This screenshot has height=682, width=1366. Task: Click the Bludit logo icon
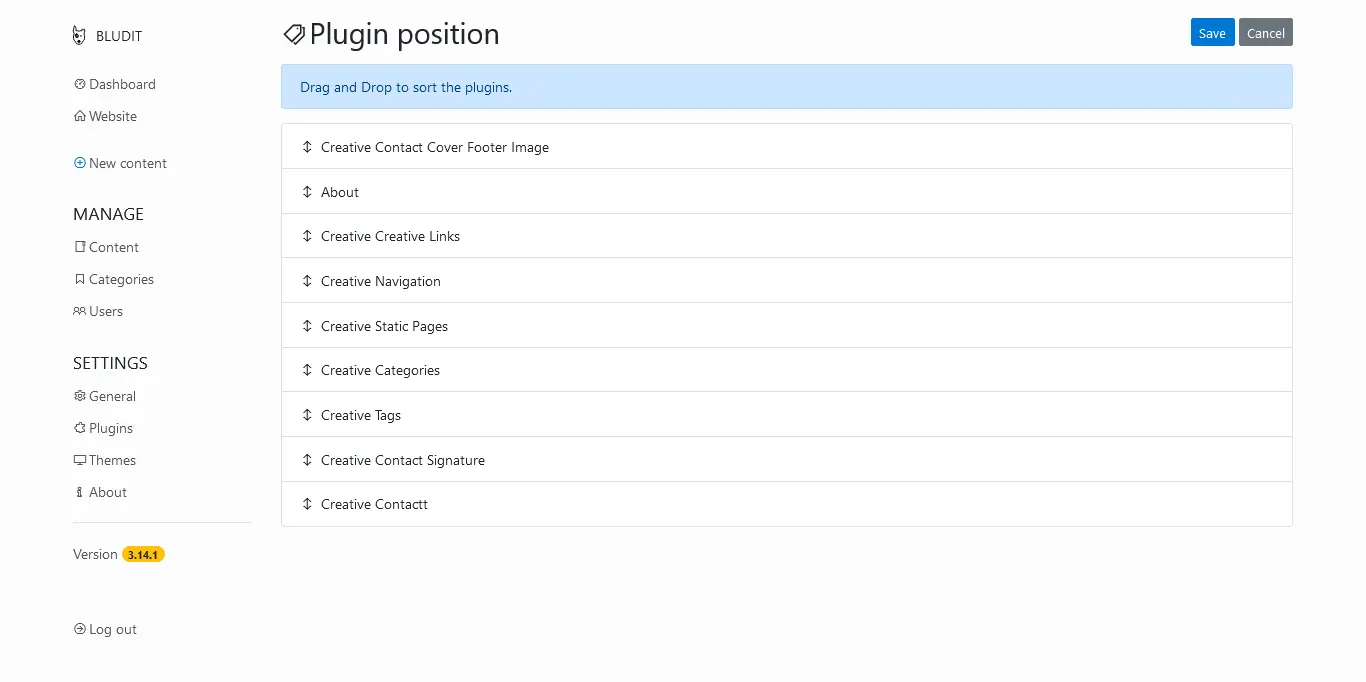click(x=79, y=35)
